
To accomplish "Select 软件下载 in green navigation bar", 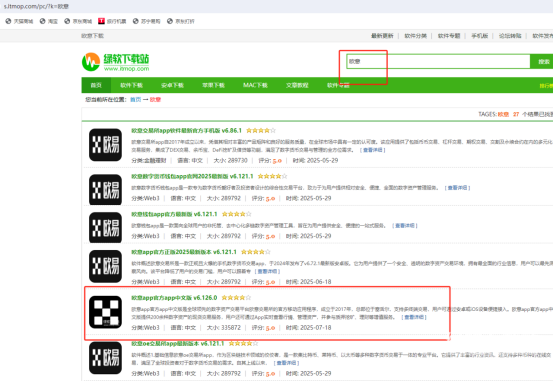I will click(x=131, y=85).
